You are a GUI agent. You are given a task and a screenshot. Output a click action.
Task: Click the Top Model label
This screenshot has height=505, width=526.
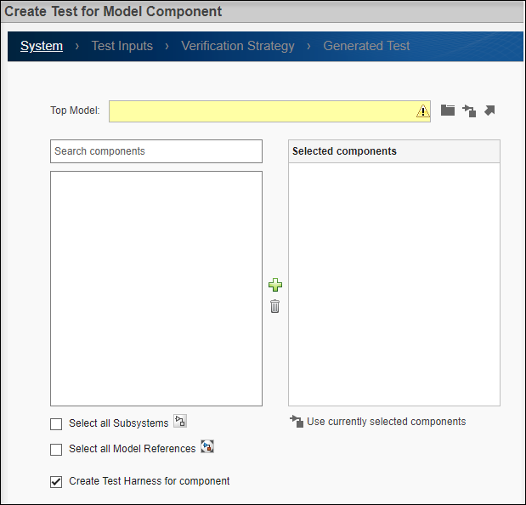(x=75, y=110)
